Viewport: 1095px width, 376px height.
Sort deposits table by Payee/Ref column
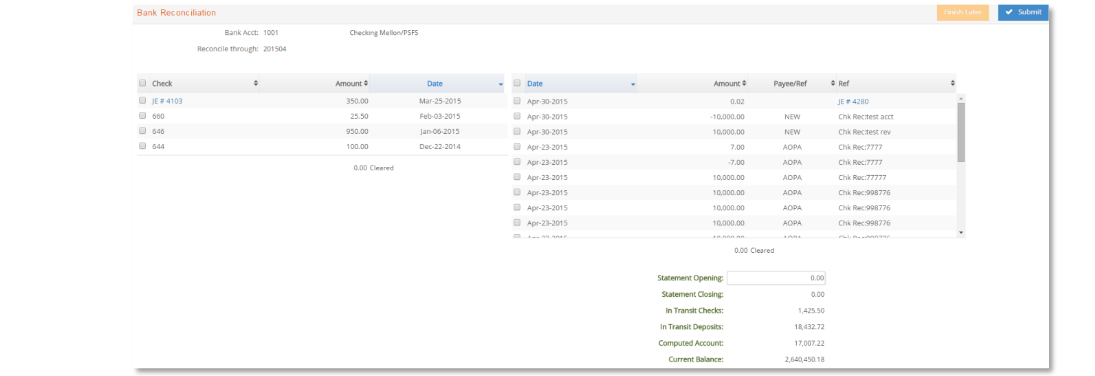(x=792, y=83)
